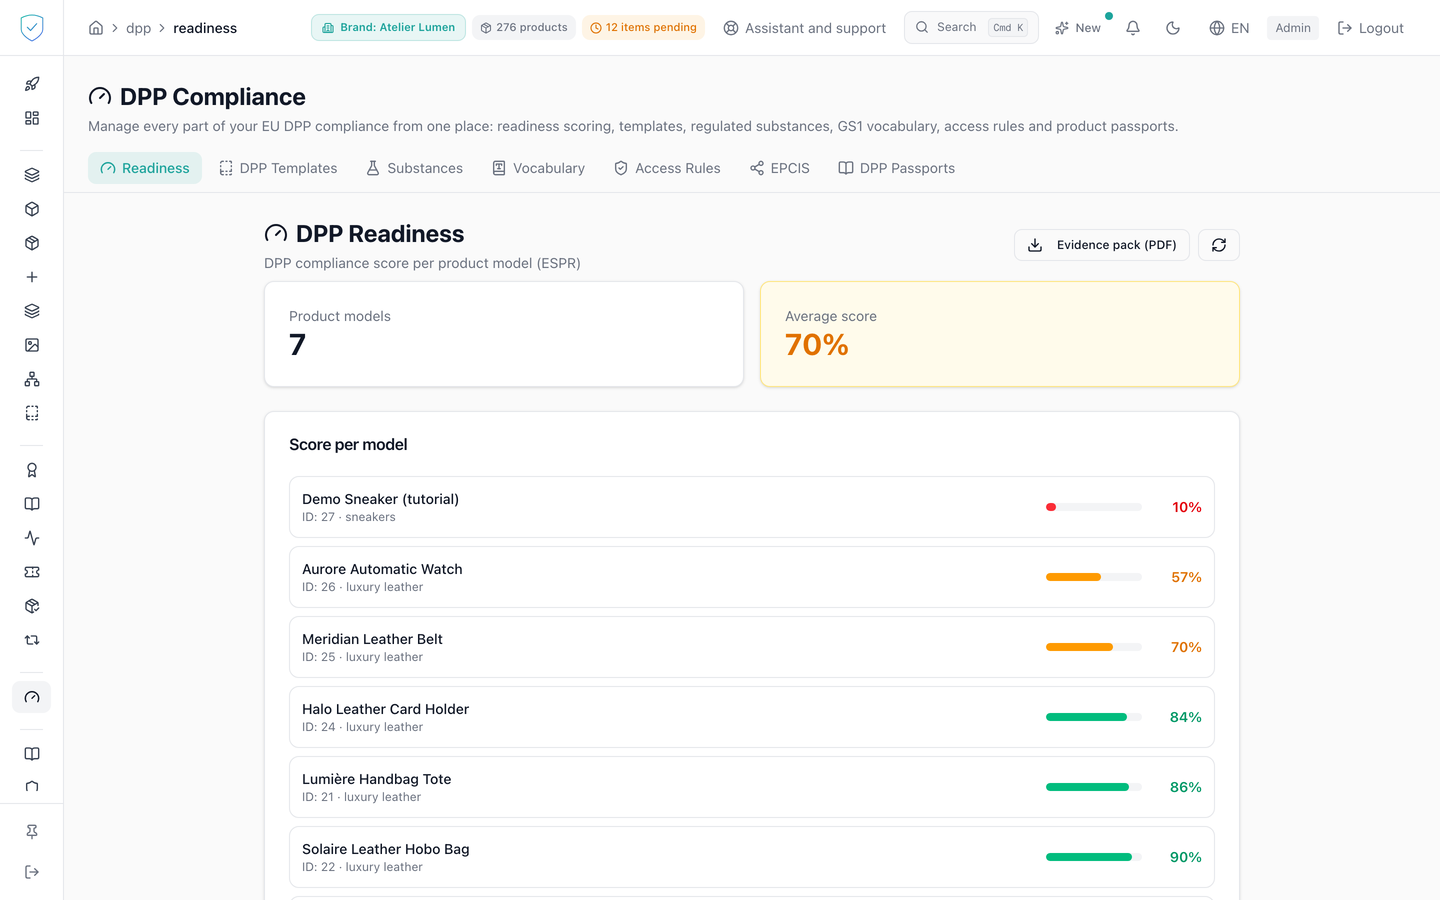
Task: Open the Substances tab
Action: 414,168
